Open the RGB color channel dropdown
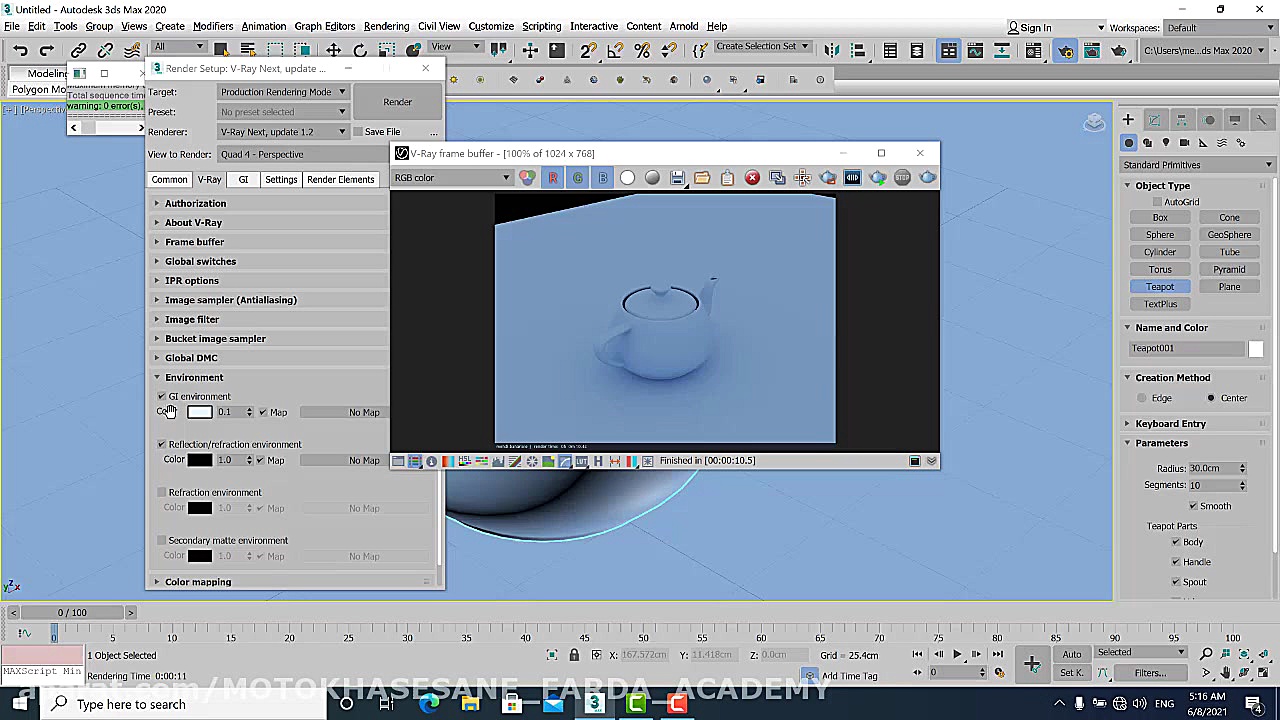Viewport: 1280px width, 720px height. (x=451, y=178)
